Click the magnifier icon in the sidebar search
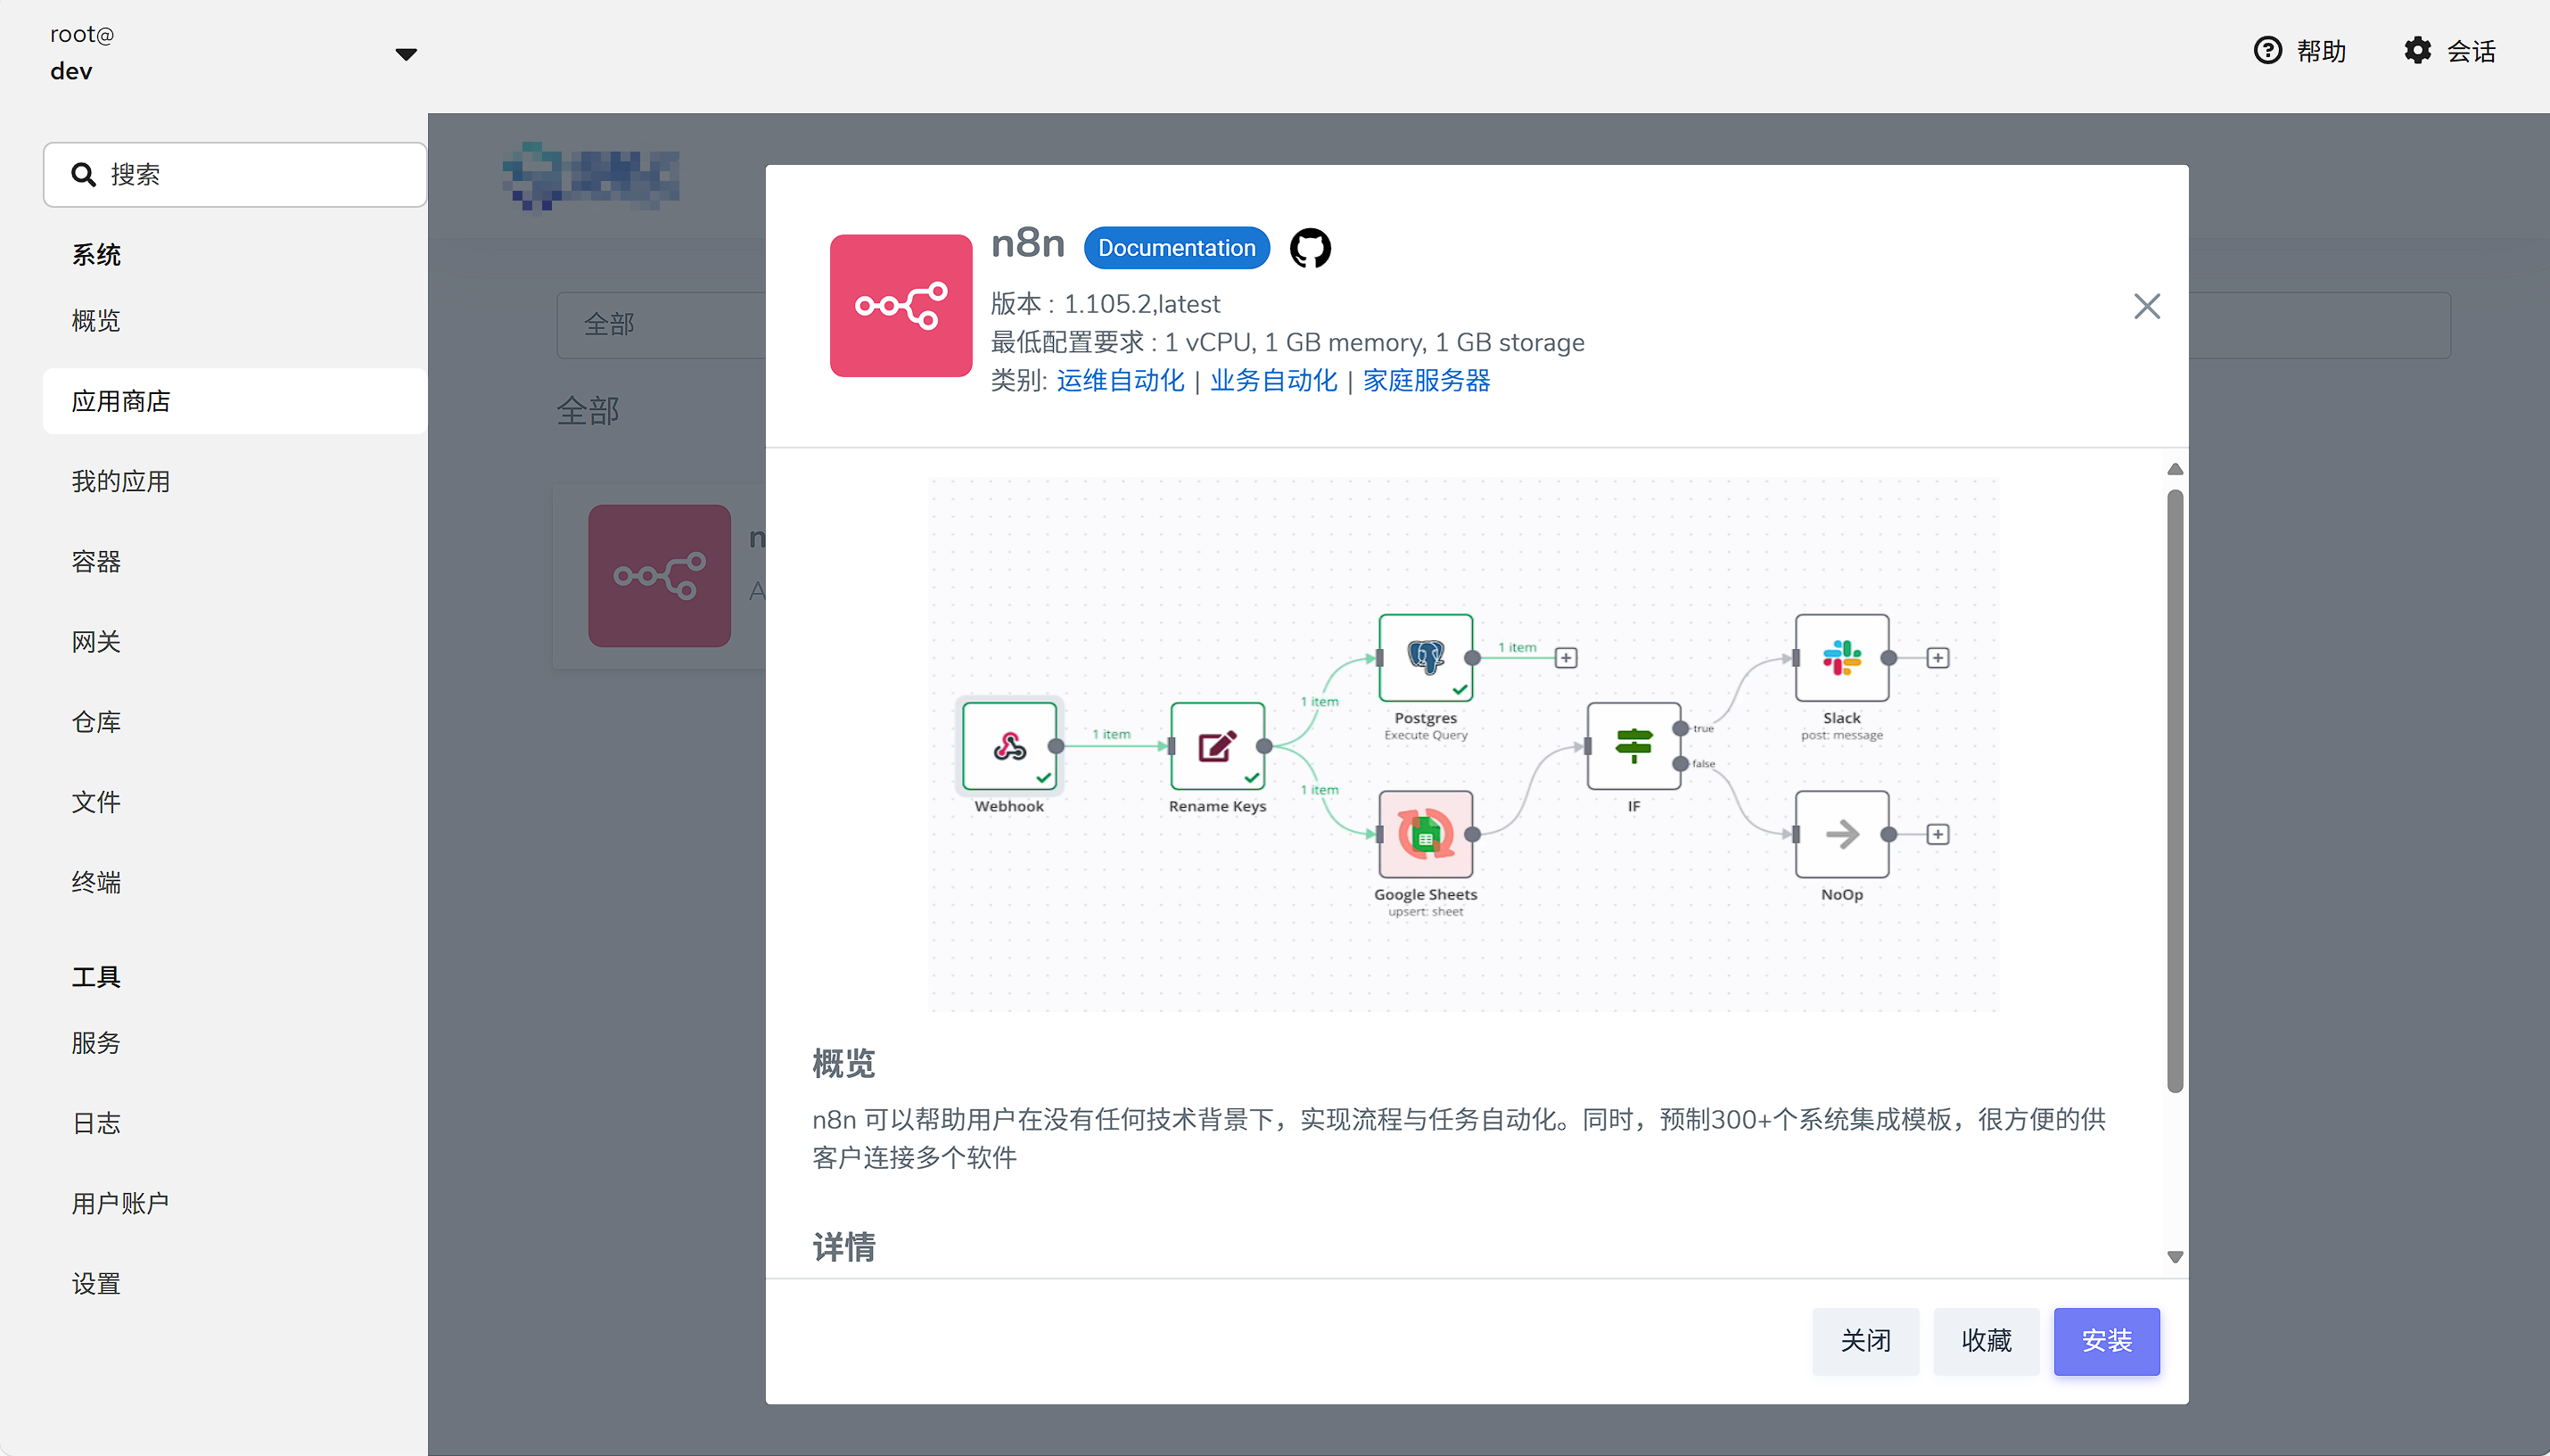 pyautogui.click(x=84, y=174)
